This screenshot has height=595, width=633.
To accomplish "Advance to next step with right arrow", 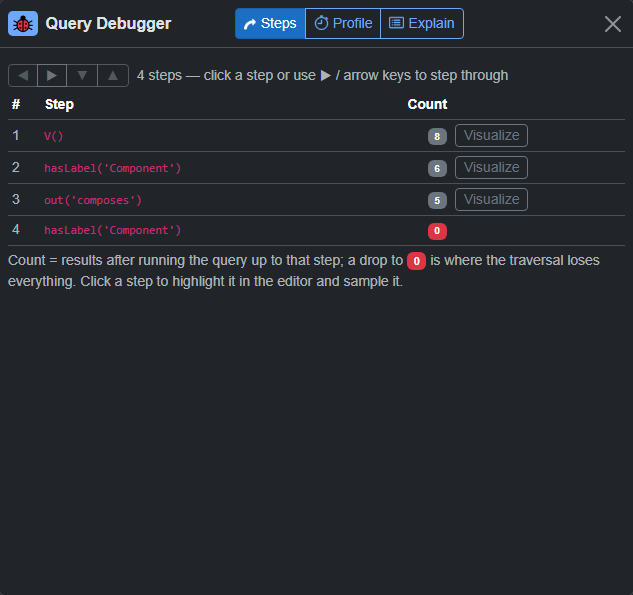I will click(52, 75).
